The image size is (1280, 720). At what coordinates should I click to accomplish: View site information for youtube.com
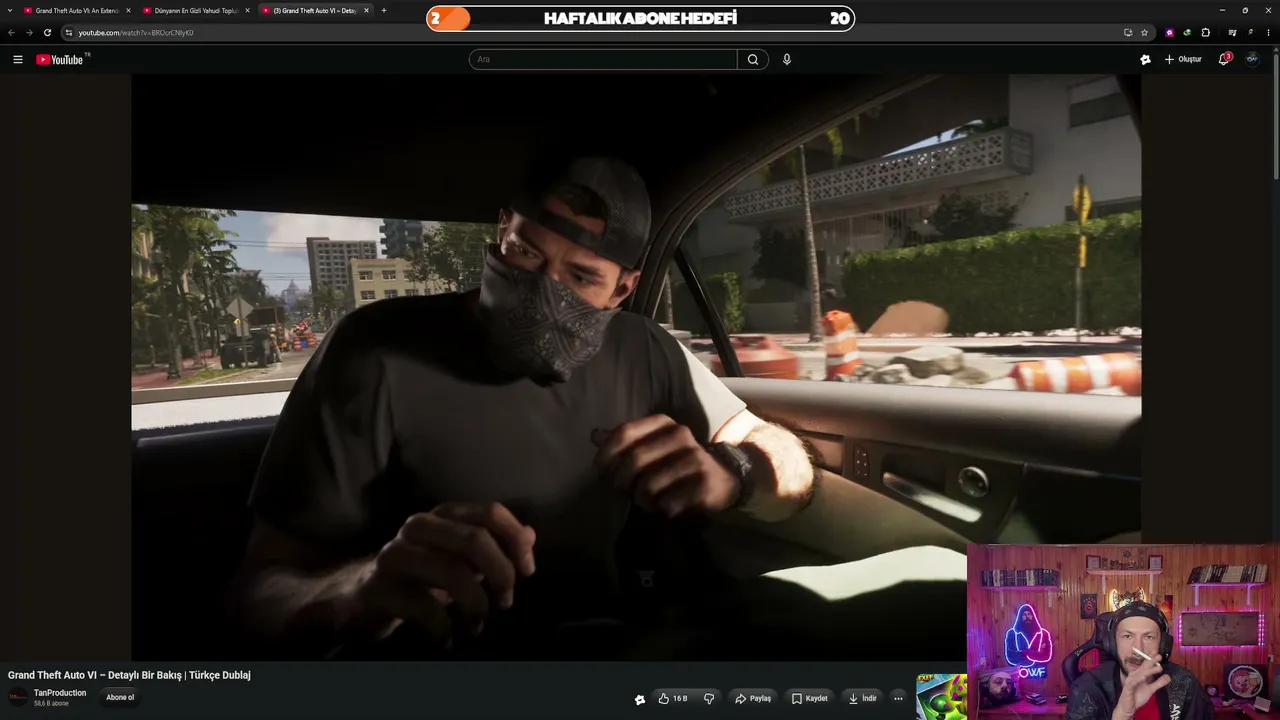(x=68, y=33)
